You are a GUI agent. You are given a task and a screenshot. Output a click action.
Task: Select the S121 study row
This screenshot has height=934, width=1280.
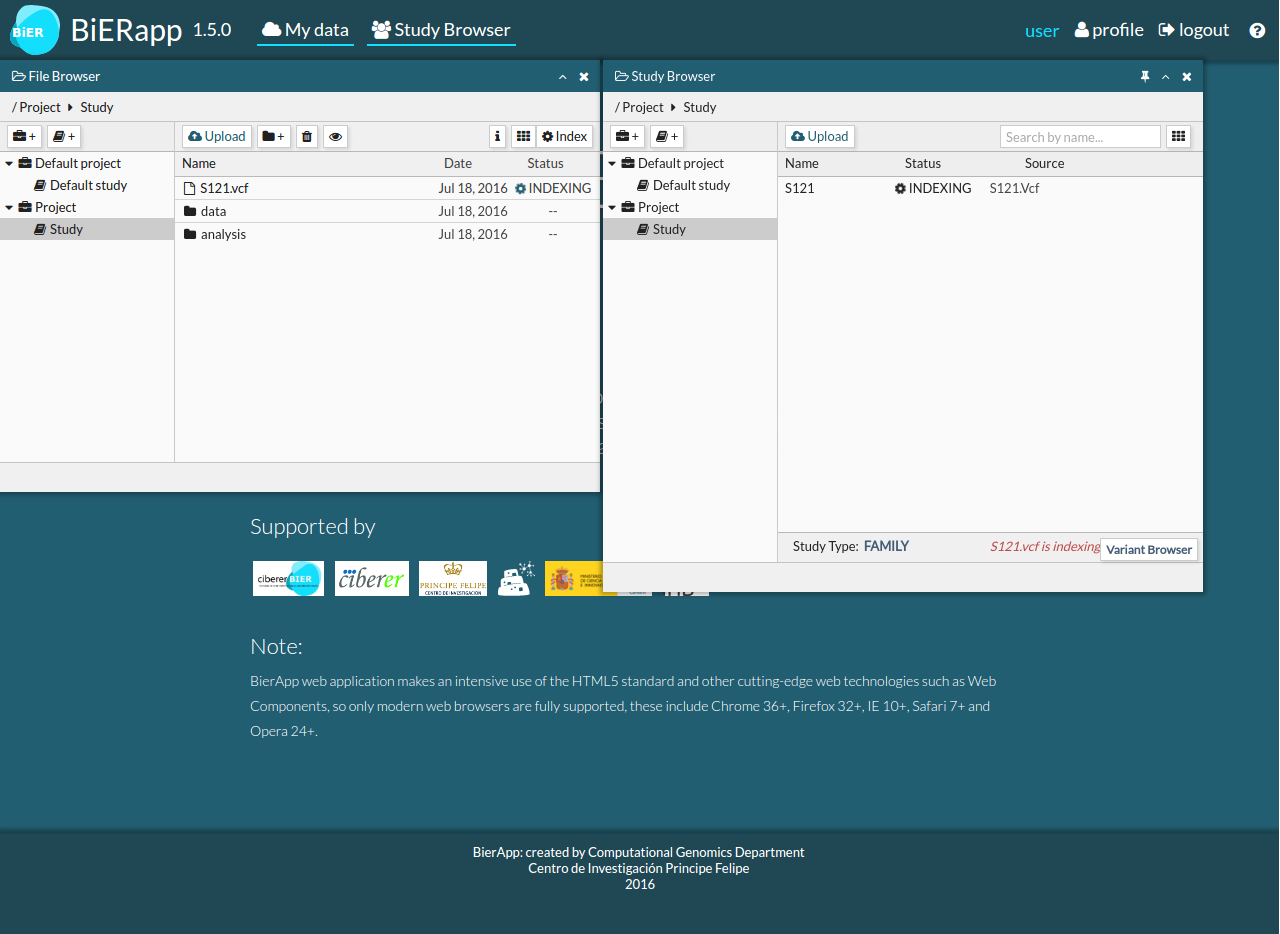pyautogui.click(x=990, y=188)
